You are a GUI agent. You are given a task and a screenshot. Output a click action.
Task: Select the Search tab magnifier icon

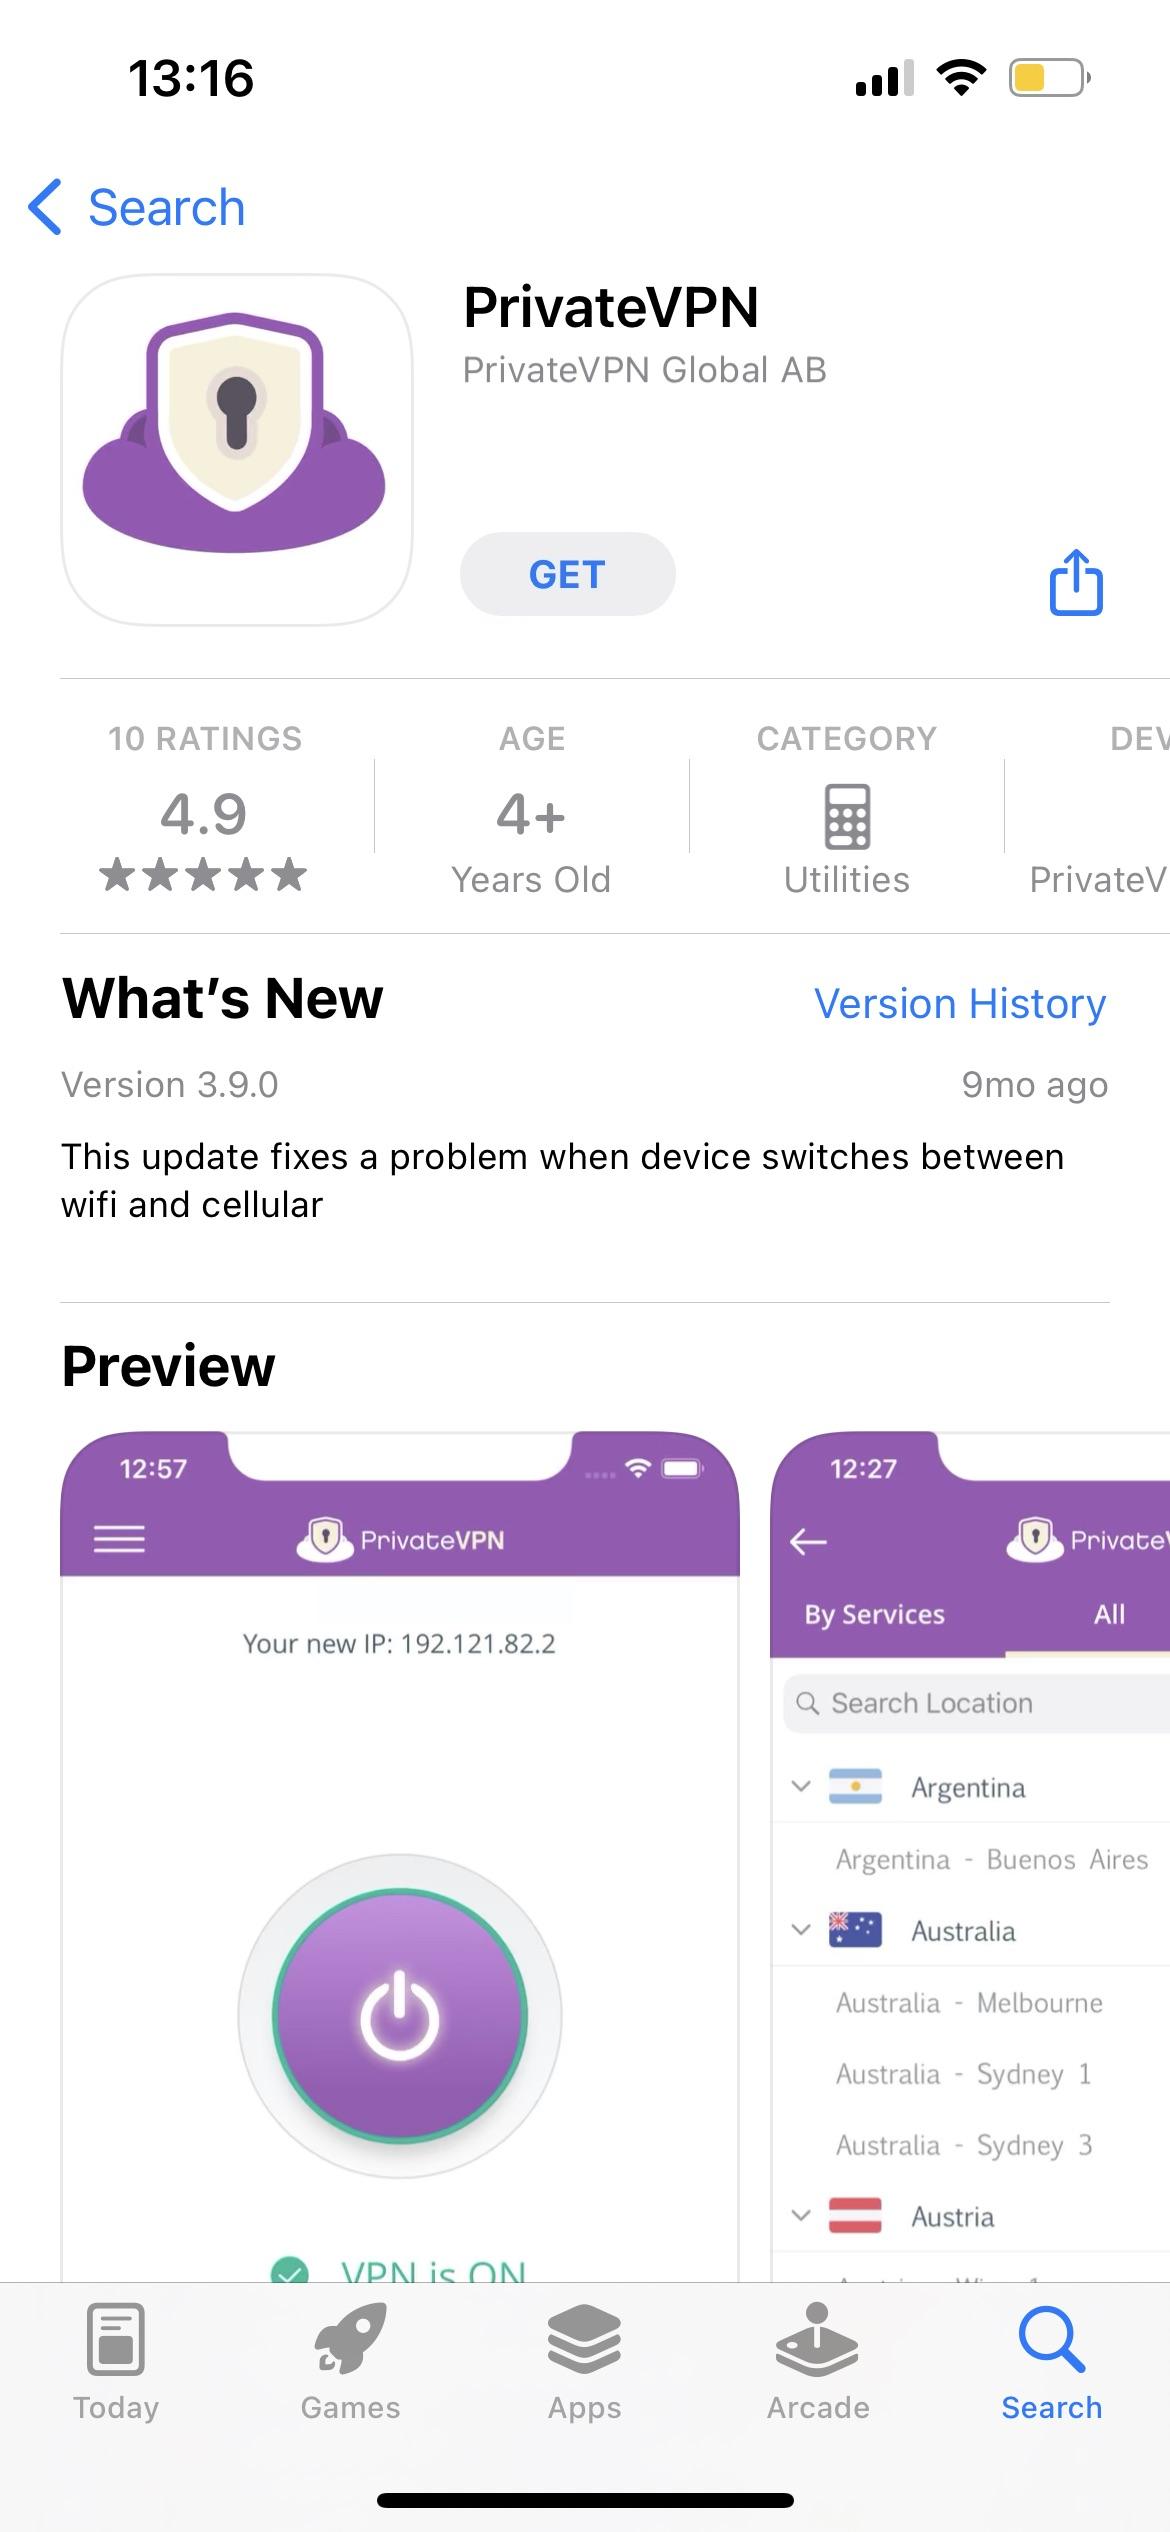coord(1051,2342)
